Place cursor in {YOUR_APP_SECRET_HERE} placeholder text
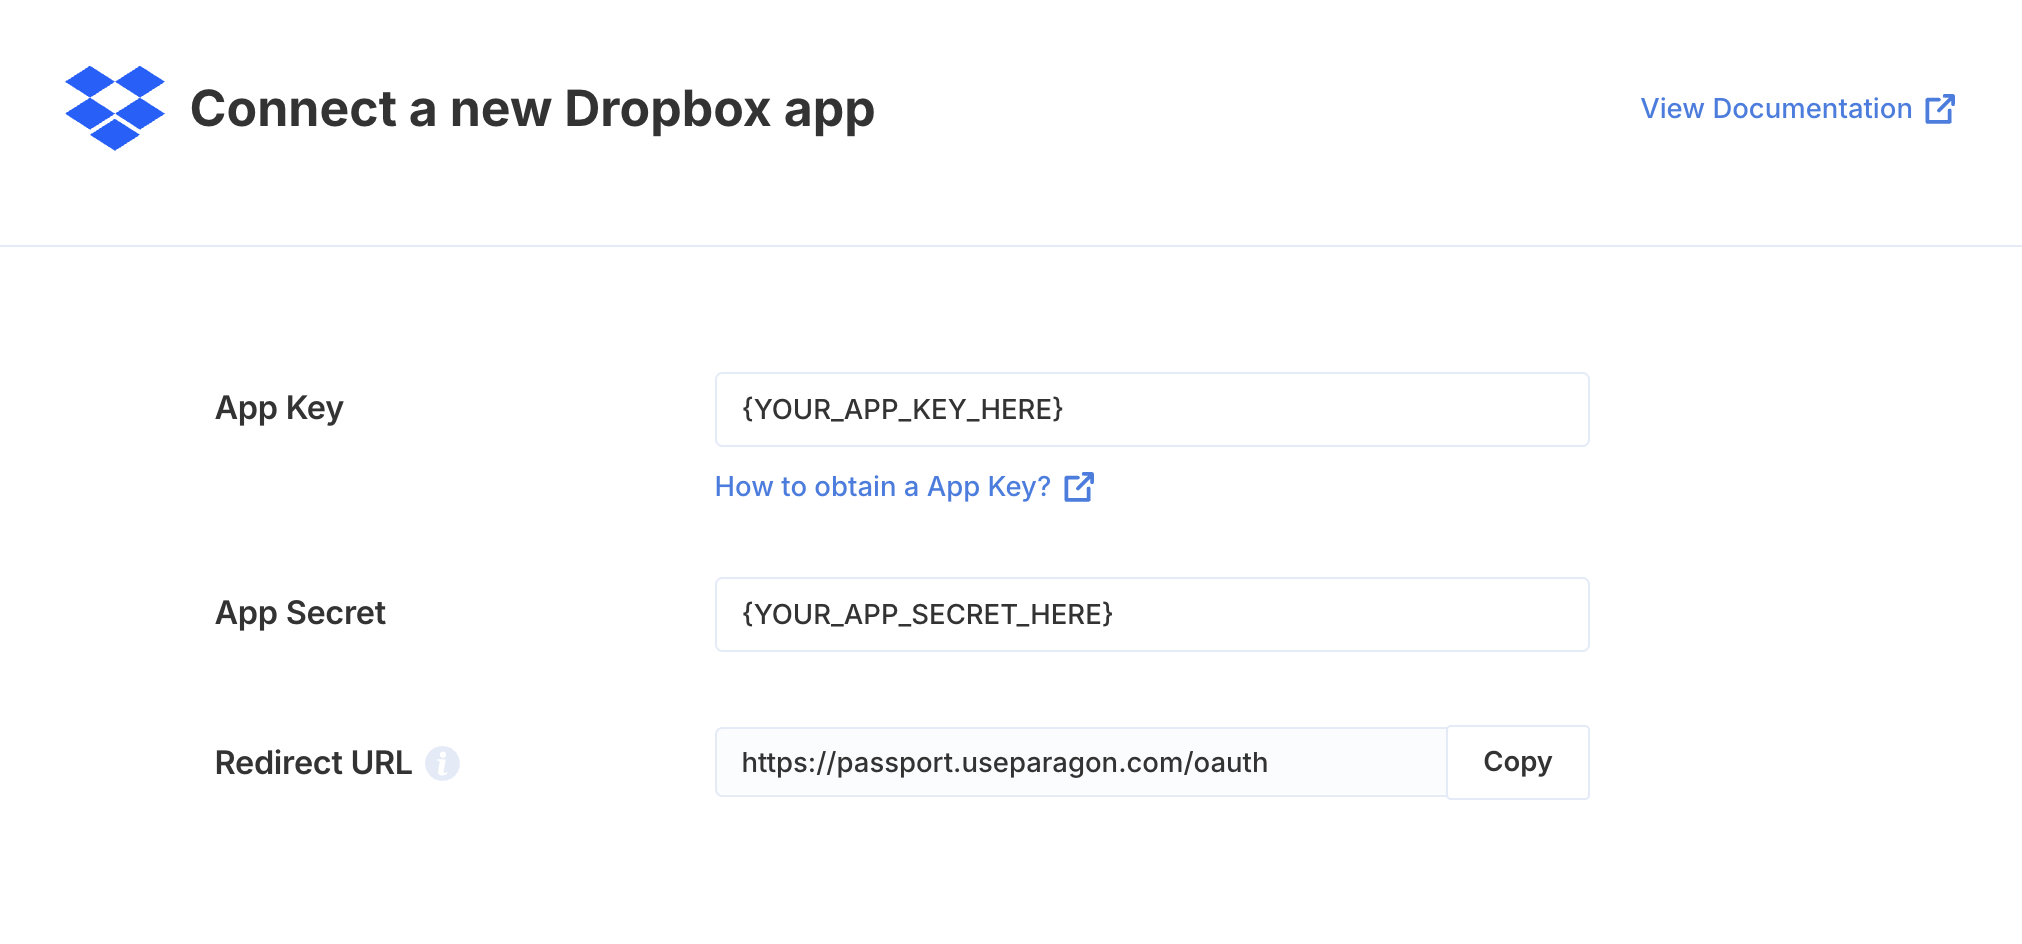 [927, 614]
